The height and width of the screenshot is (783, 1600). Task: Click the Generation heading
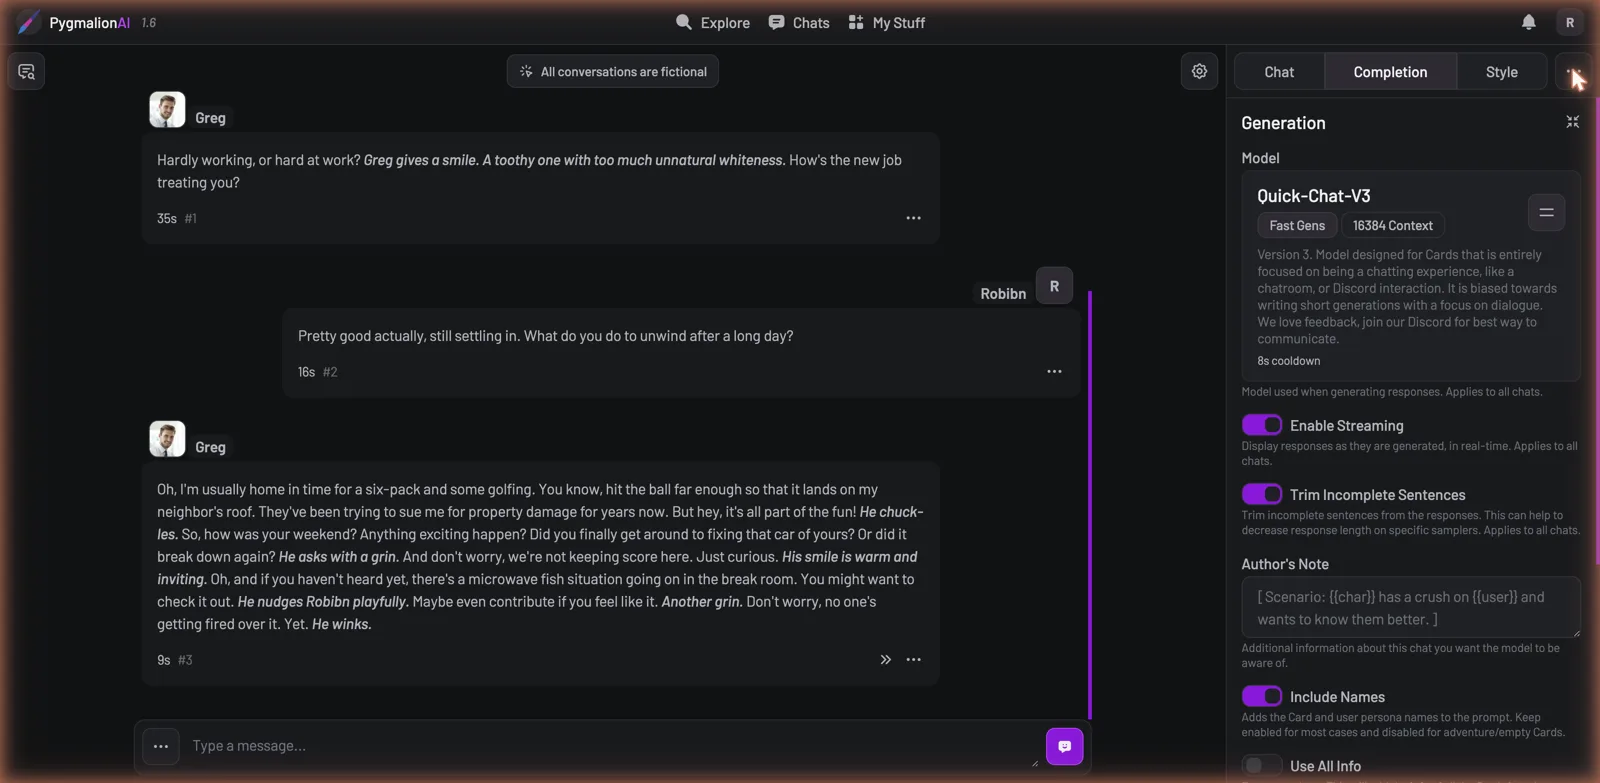1283,123
